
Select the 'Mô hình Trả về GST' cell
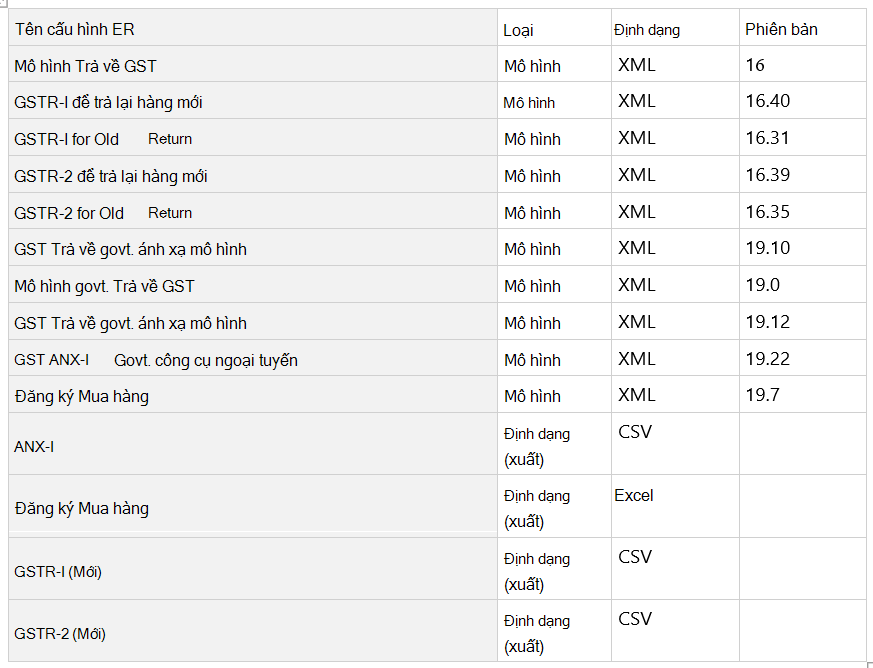coord(253,64)
